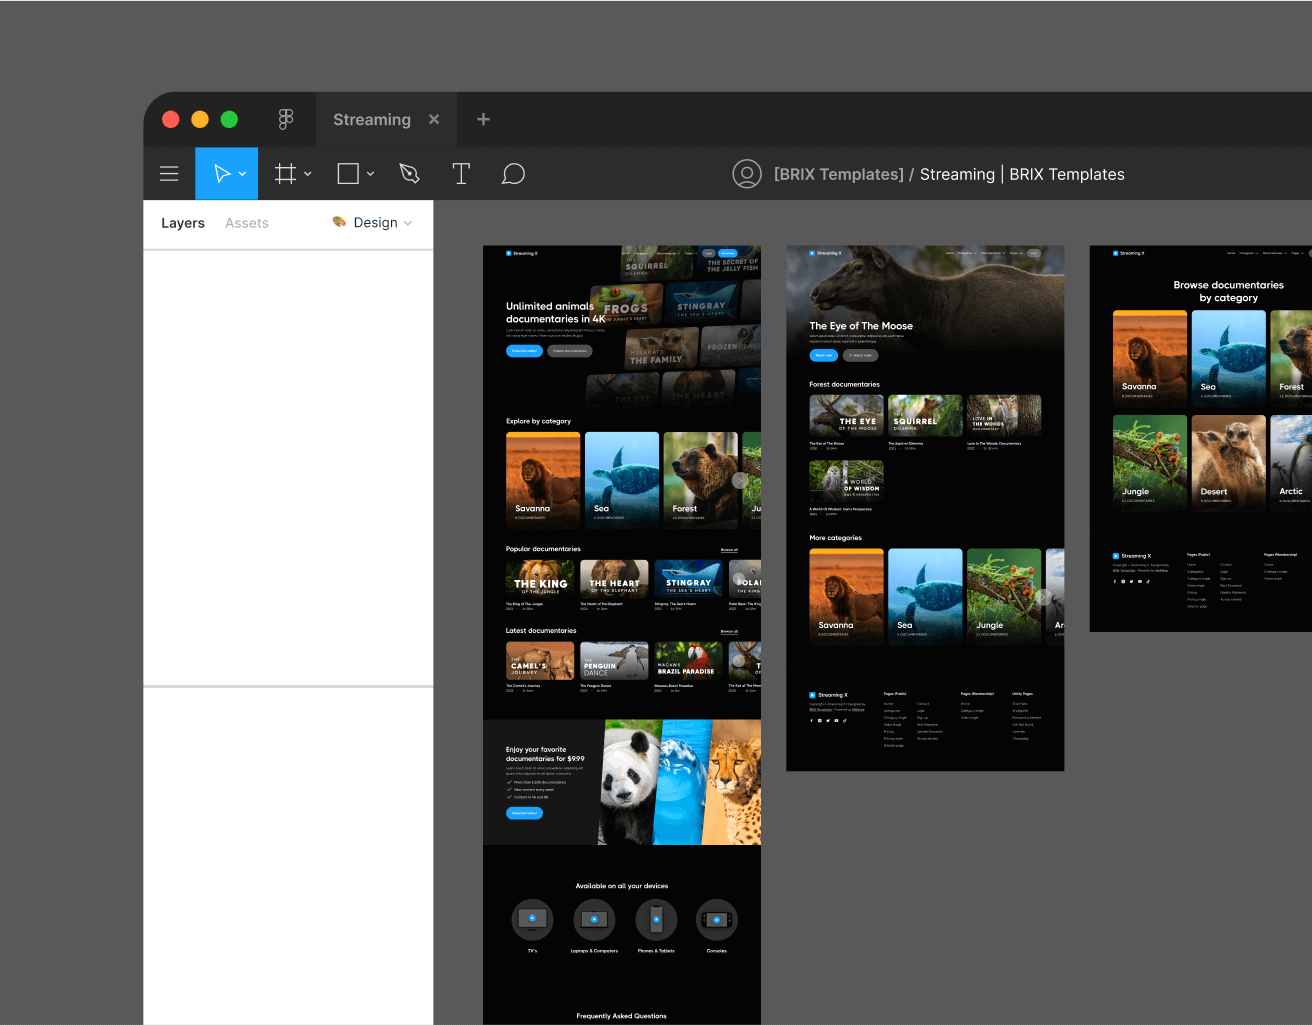Click the TV's device icon
Screen dimensions: 1312x1025
click(x=532, y=919)
